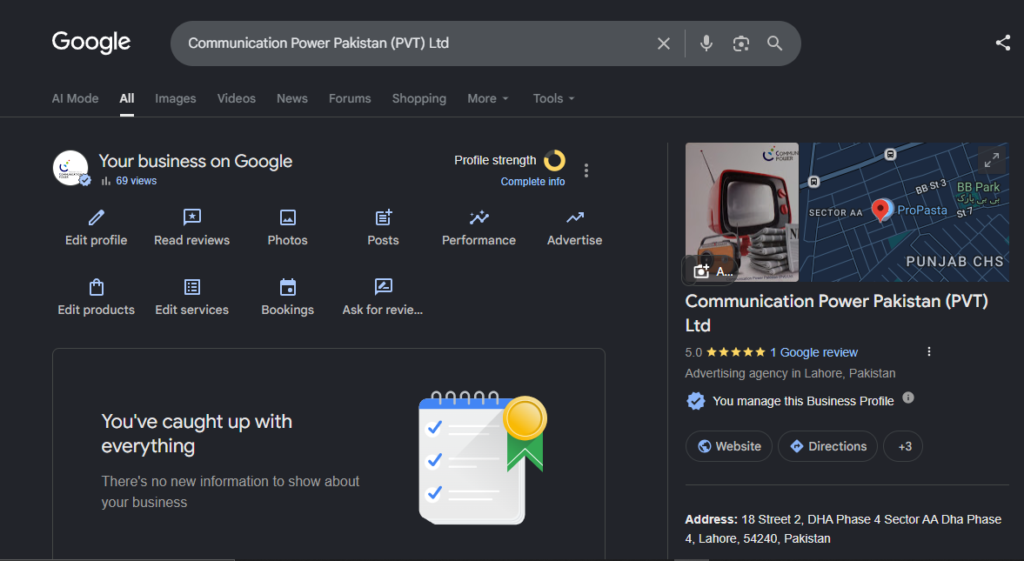The image size is (1024, 561).
Task: Expand the Tools dropdown
Action: click(x=554, y=99)
